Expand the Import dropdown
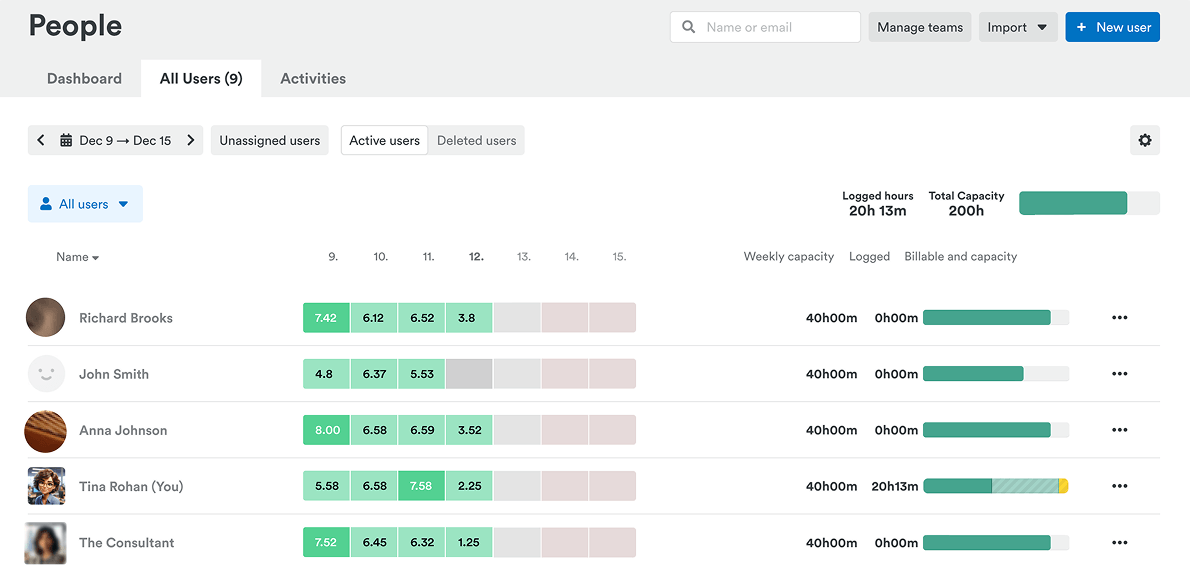 1017,28
